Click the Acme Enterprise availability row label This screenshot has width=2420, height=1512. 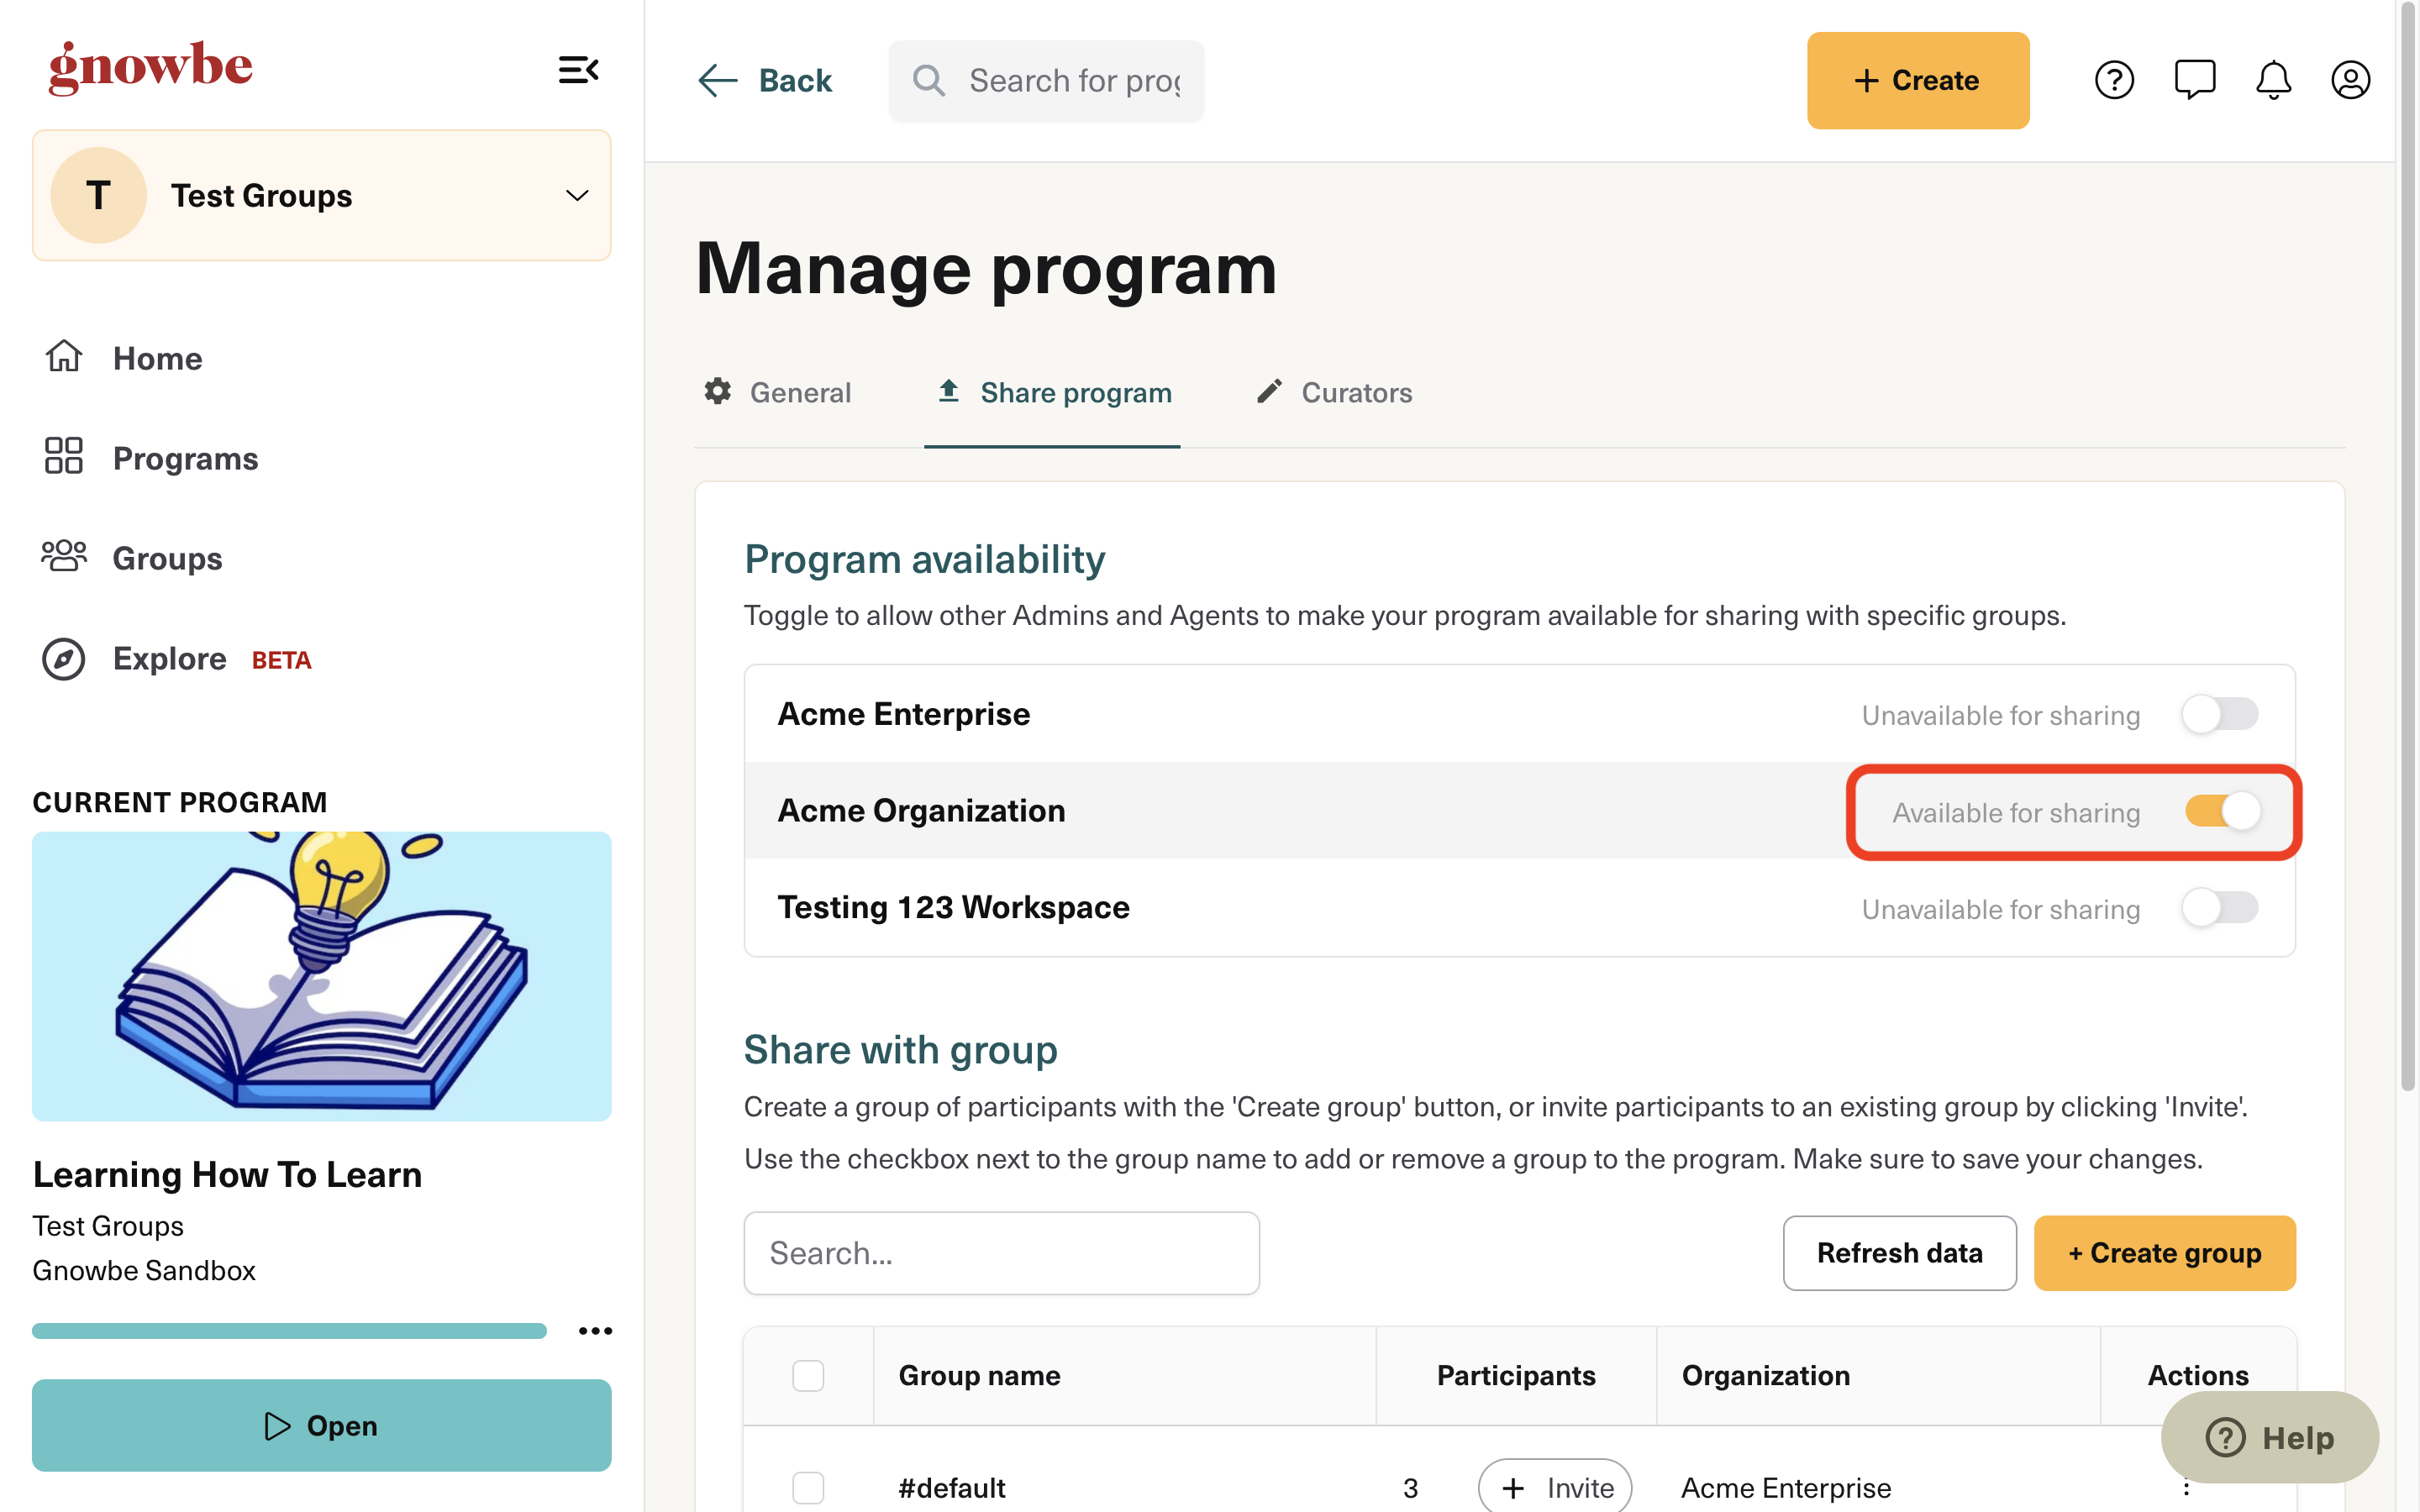tap(903, 714)
